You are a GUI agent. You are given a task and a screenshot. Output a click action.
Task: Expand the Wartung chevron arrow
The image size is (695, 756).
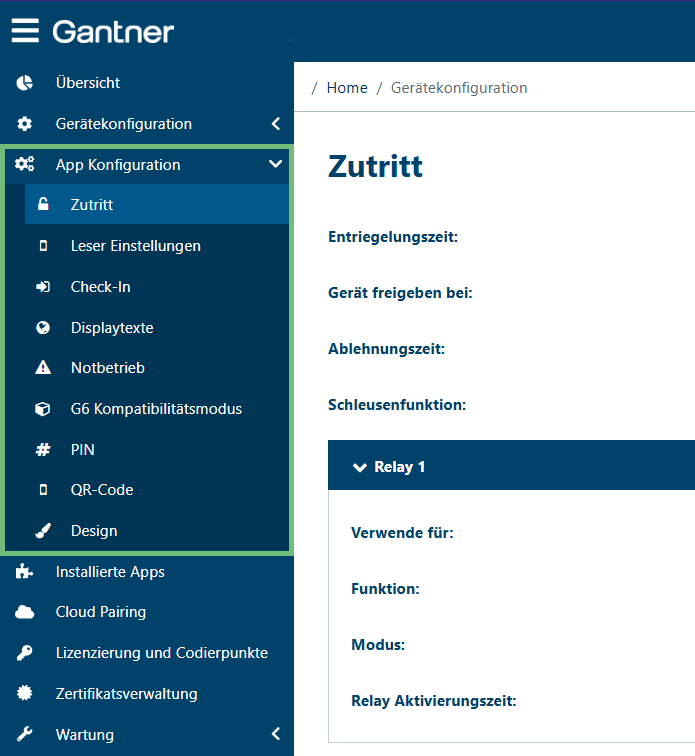click(276, 734)
